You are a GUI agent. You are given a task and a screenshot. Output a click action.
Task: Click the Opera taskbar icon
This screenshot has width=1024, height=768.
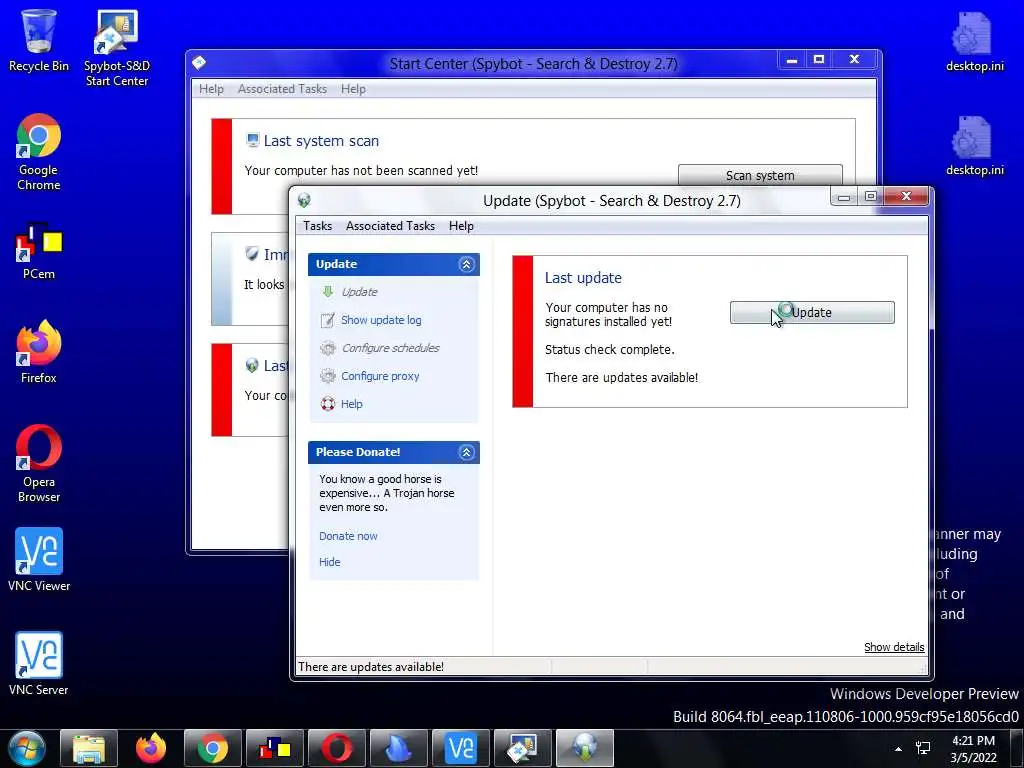coord(337,748)
